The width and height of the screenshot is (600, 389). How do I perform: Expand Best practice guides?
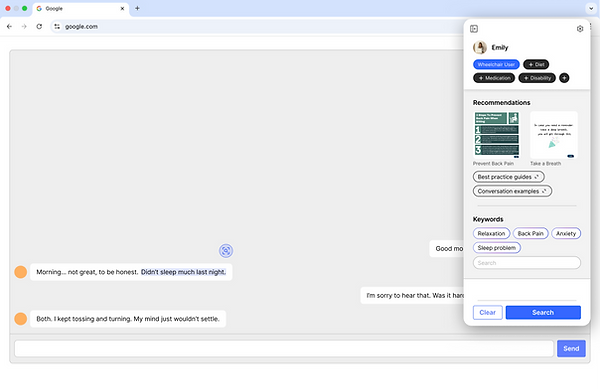[x=509, y=177]
